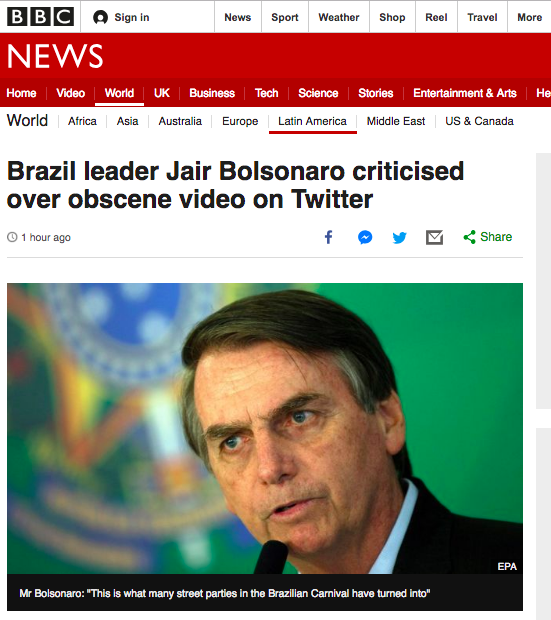
Task: Click the Business navigation link
Action: pos(212,93)
